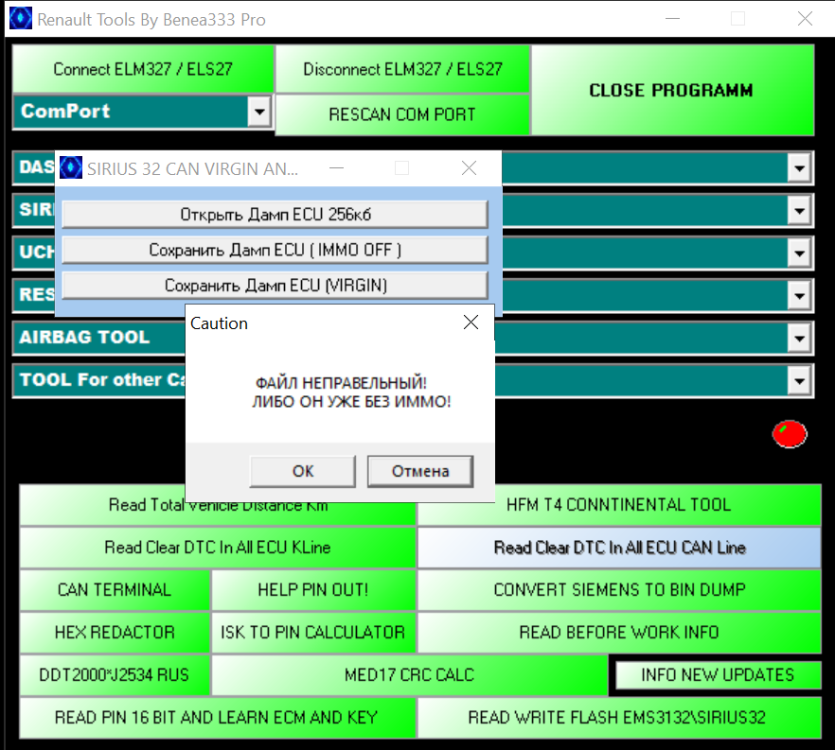
Task: Open HELP PIN OUT!
Action: pyautogui.click(x=313, y=590)
